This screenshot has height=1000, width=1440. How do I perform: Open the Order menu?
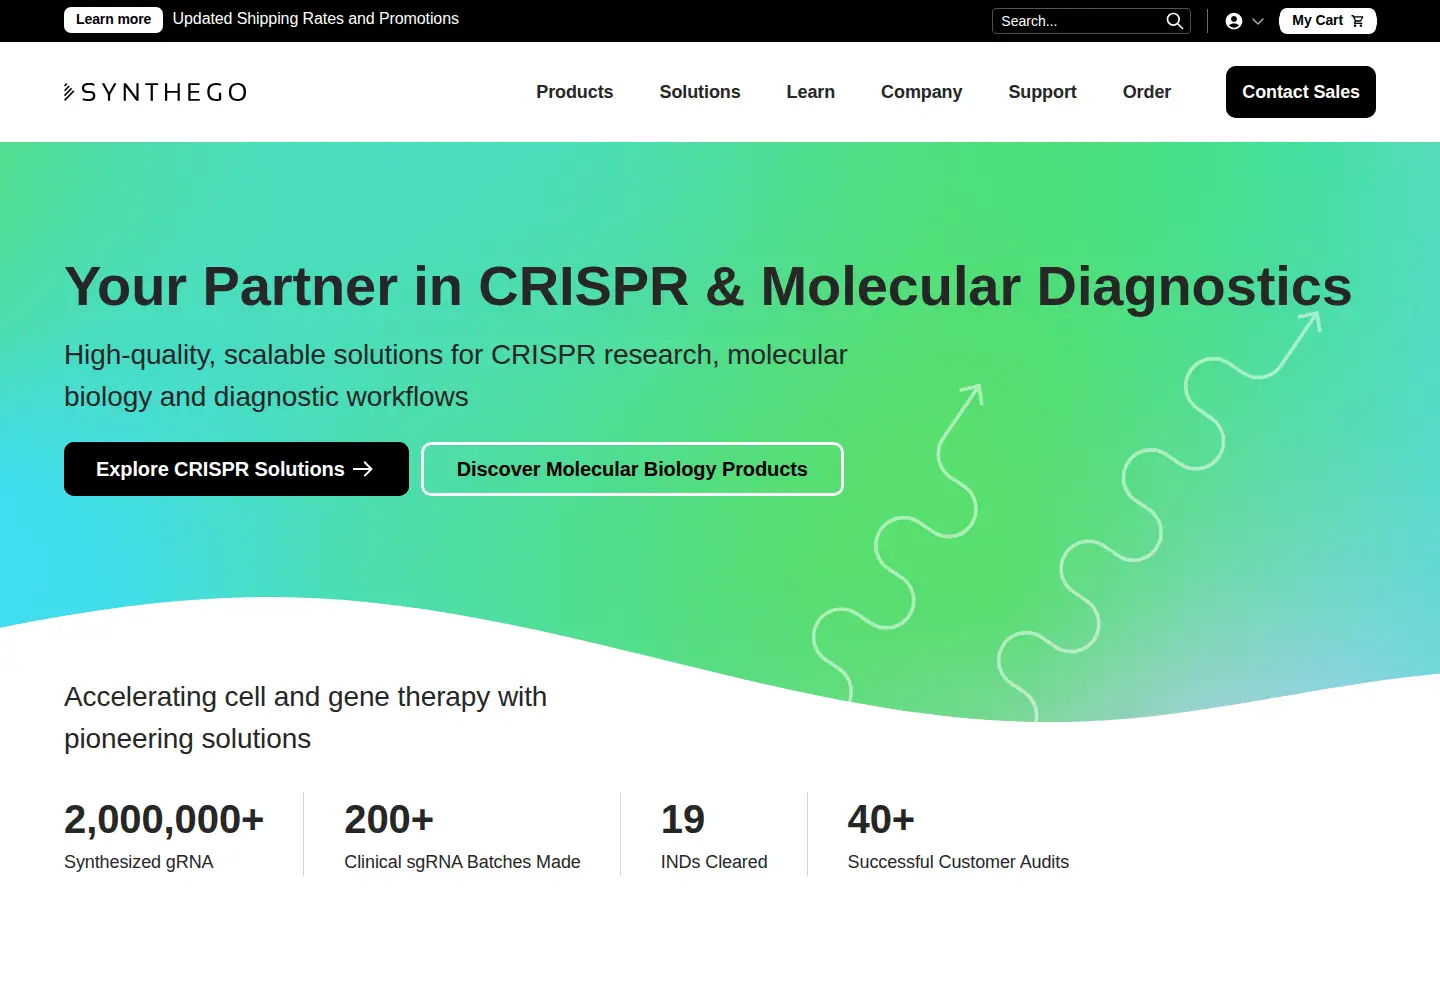1147,92
